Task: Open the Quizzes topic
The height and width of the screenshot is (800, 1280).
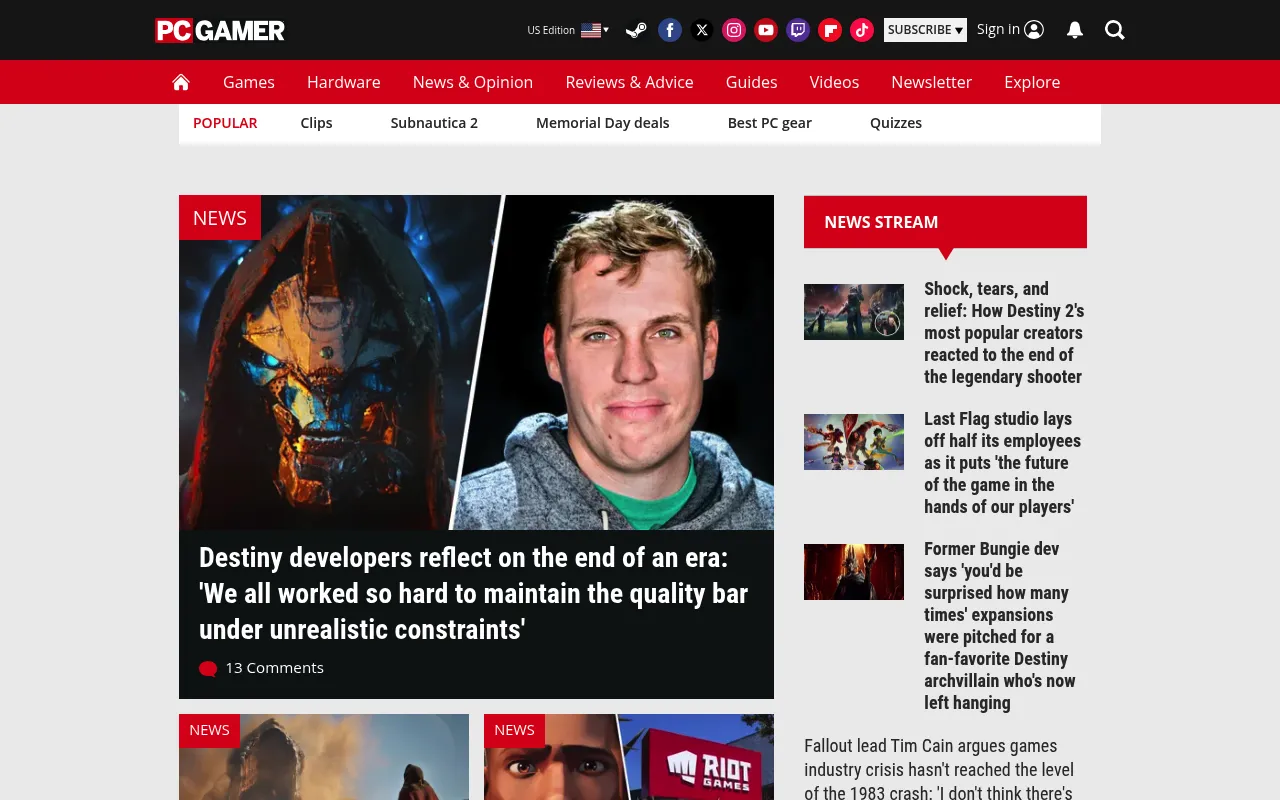Action: [x=896, y=123]
